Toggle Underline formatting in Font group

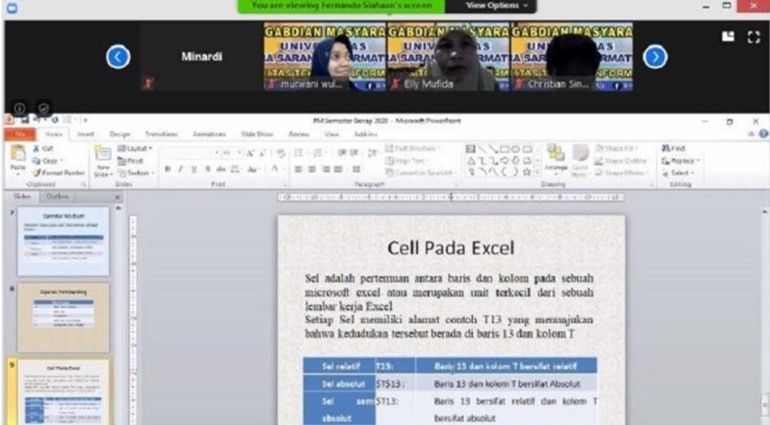tap(194, 169)
